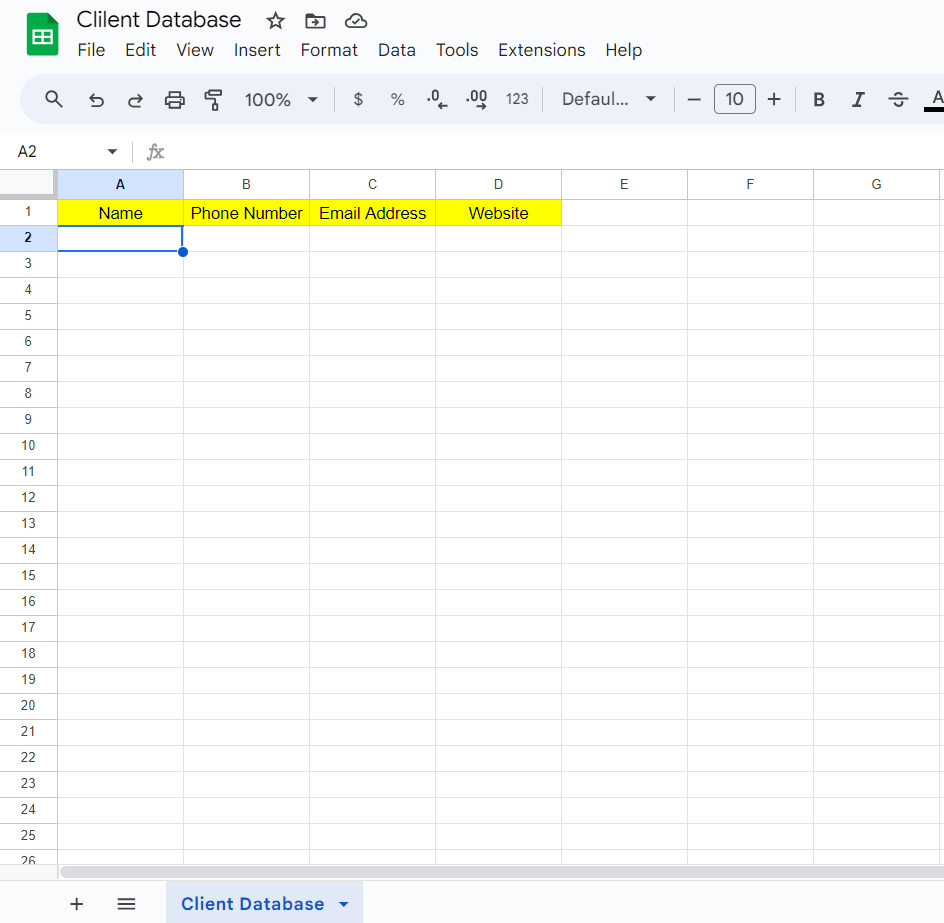Viewport: 944px width, 923px height.
Task: Click the formula bar input
Action: (554, 152)
